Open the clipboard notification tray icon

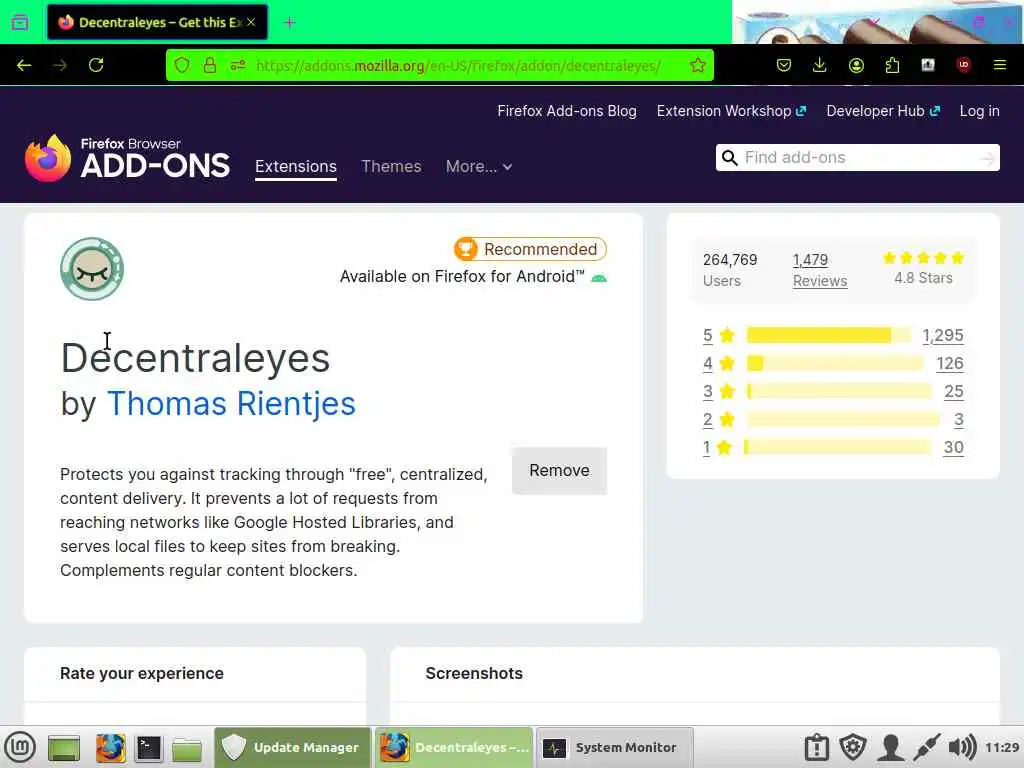[x=816, y=747]
